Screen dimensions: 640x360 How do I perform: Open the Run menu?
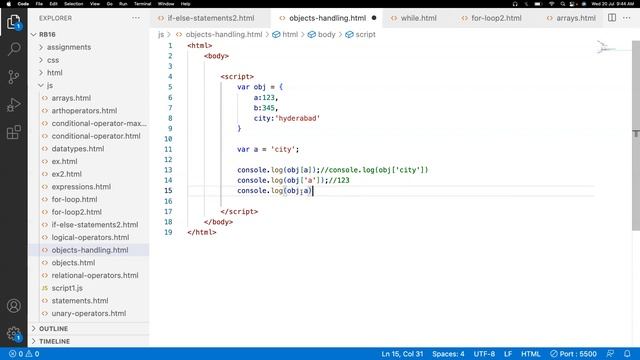point(123,4)
